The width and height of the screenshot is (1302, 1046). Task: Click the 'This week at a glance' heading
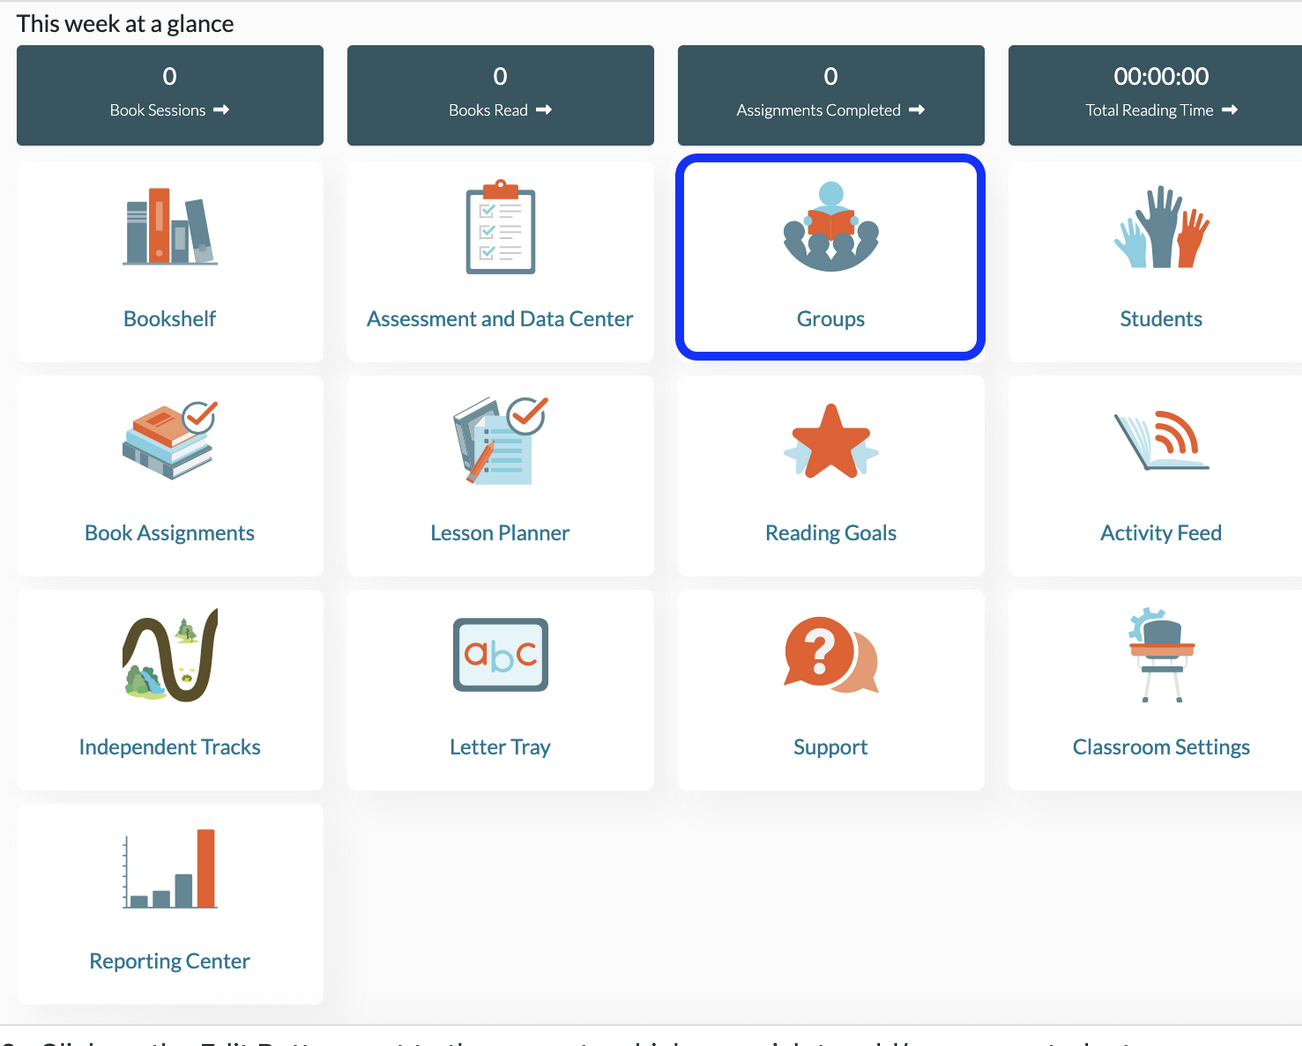pyautogui.click(x=125, y=24)
